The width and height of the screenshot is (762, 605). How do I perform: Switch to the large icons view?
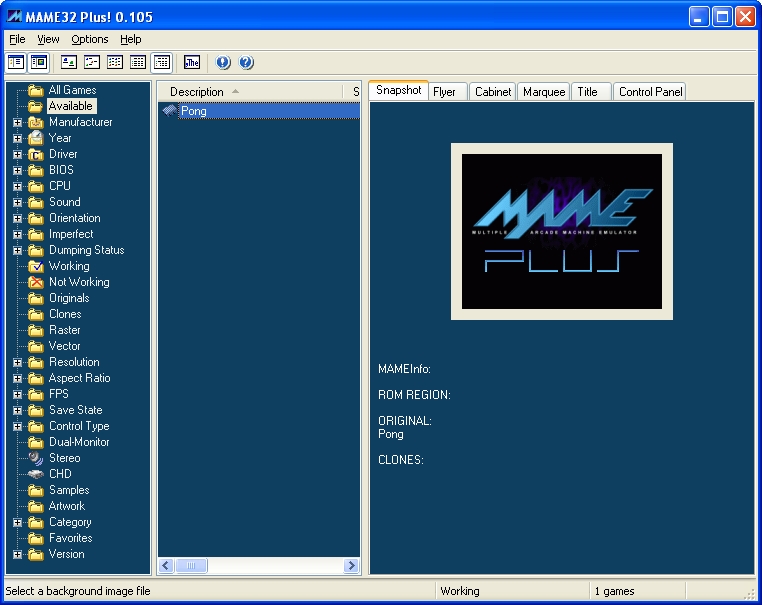click(69, 62)
